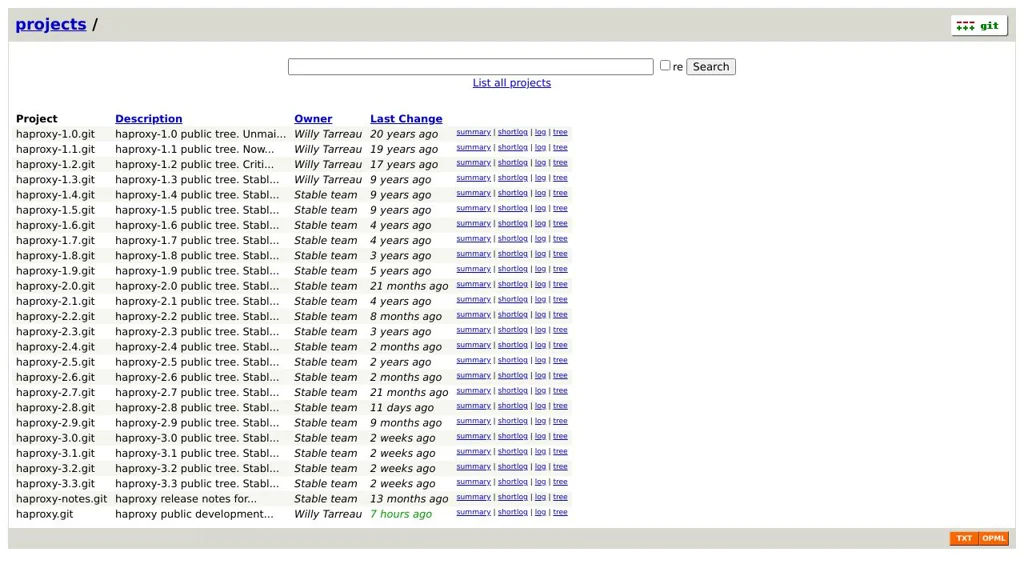1024x576 pixels.
Task: Open shortlog for haproxy-1.1.git
Action: [x=513, y=148]
